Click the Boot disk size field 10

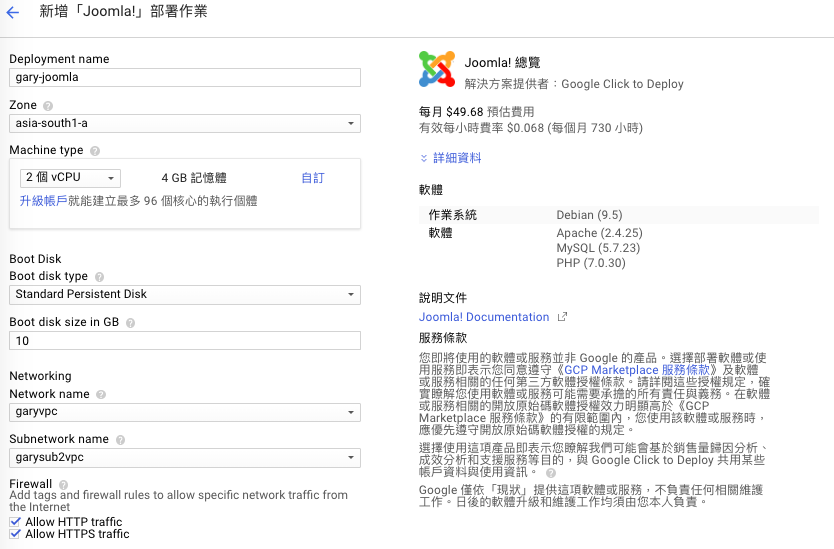(185, 341)
